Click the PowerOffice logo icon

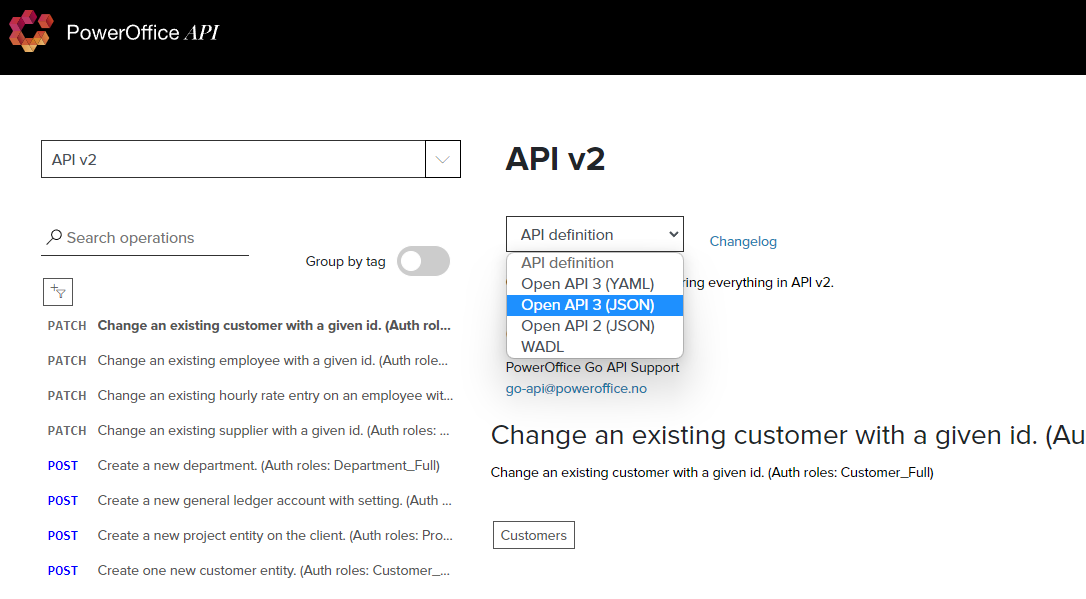point(29,30)
